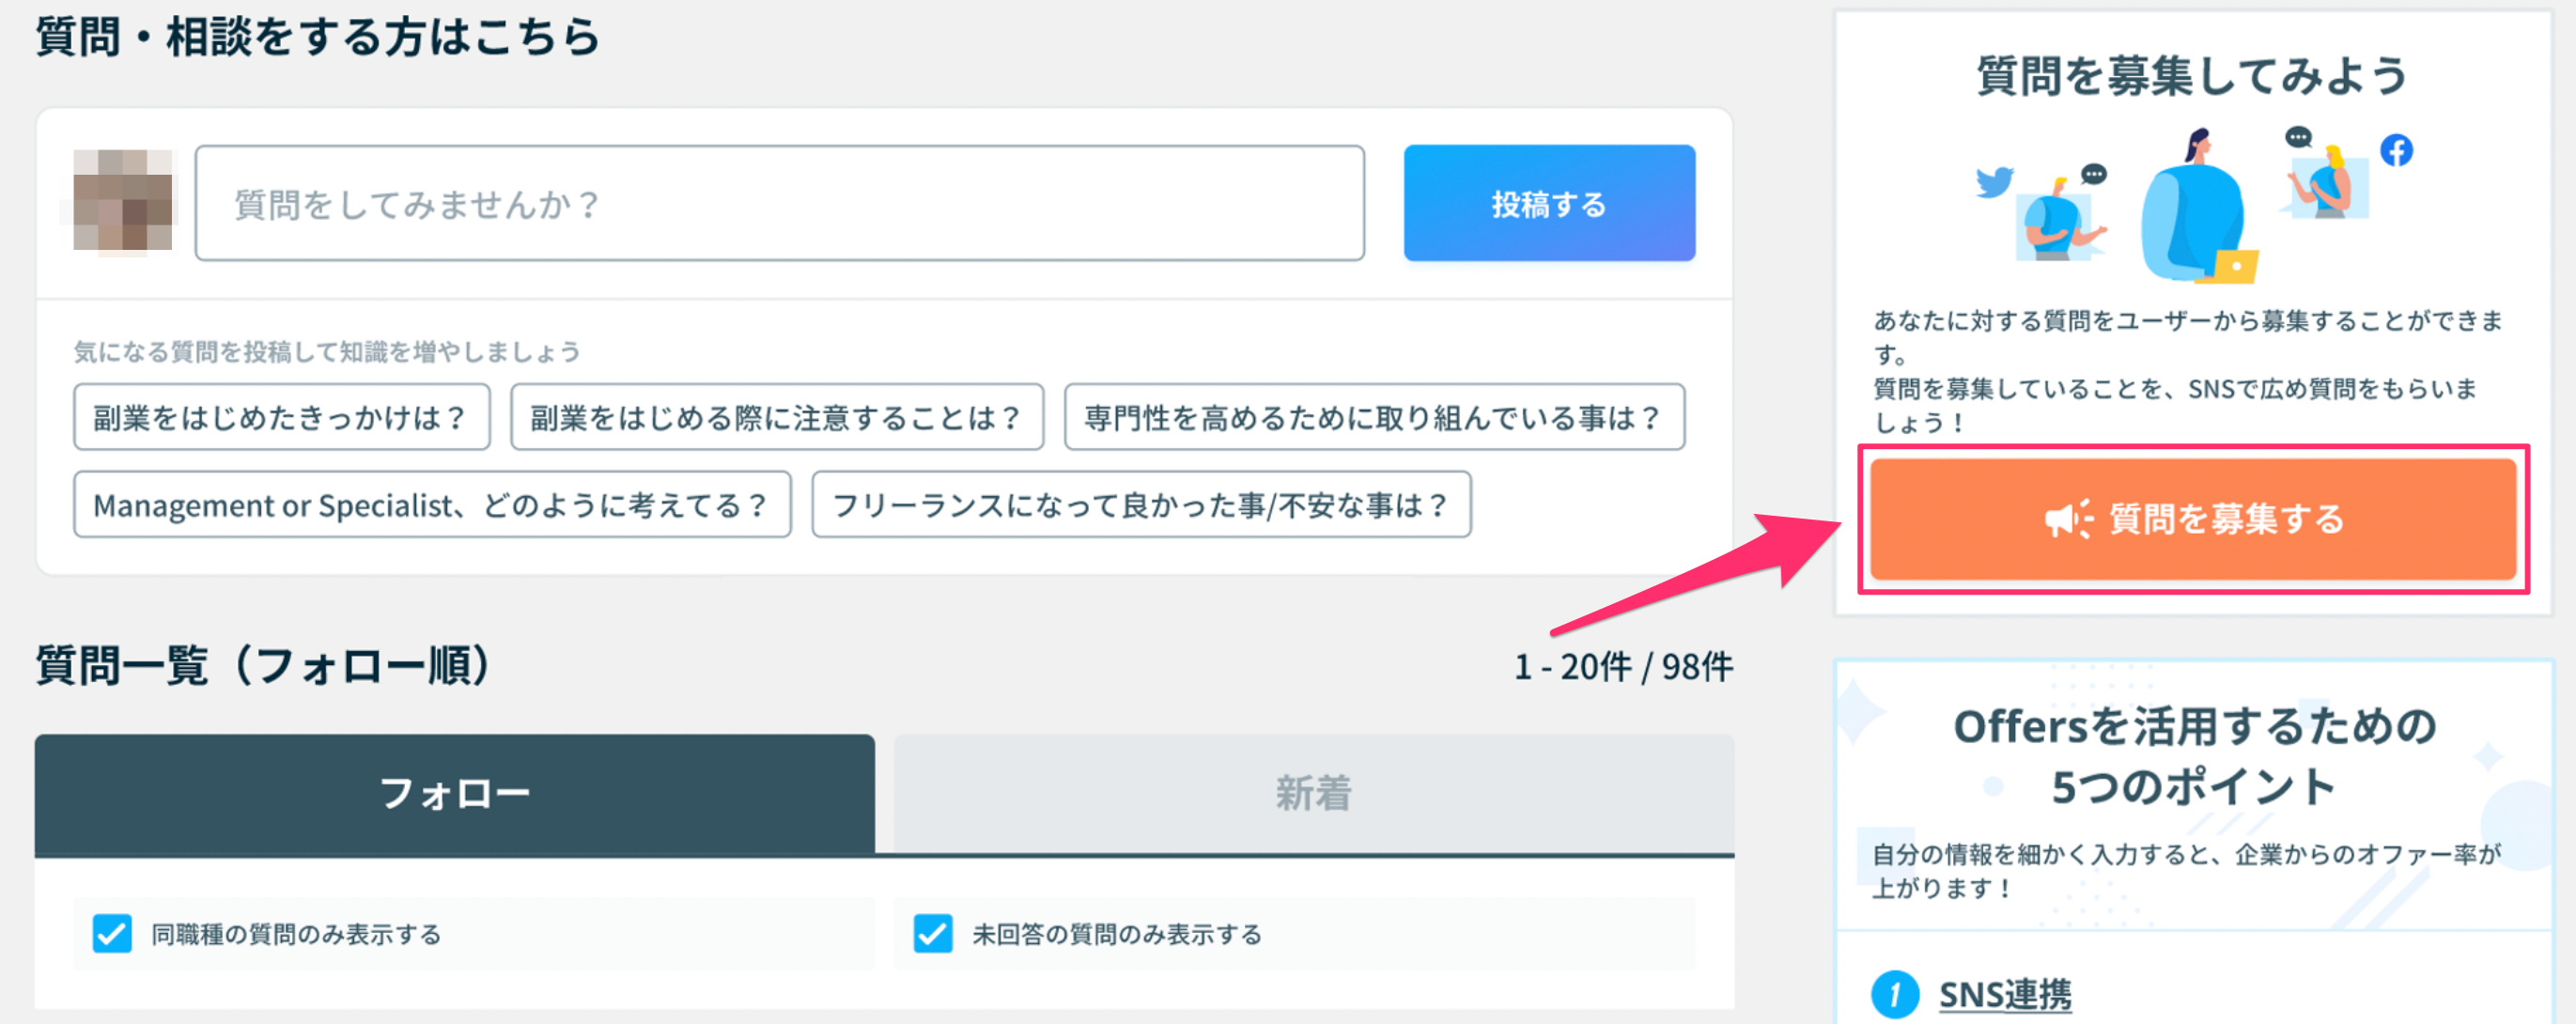Click the megaphone icon on orange button
The width and height of the screenshot is (2576, 1024).
[x=2068, y=519]
